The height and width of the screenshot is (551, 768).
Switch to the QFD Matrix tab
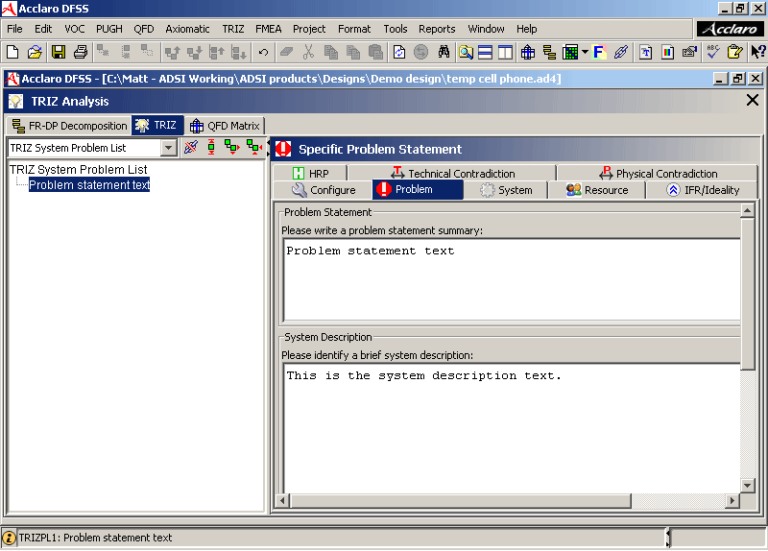[x=225, y=126]
